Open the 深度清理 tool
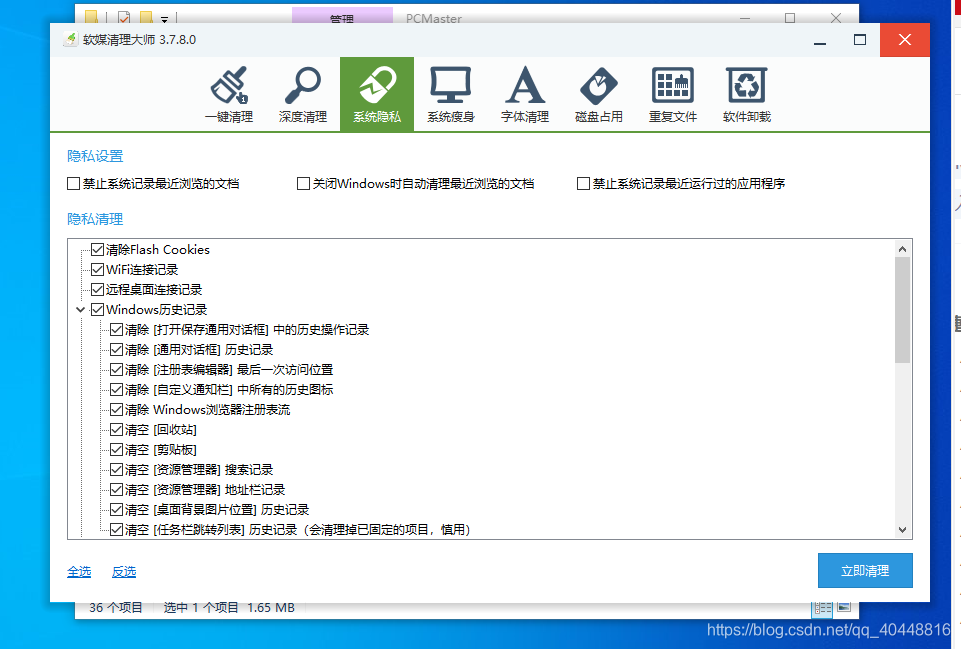The height and width of the screenshot is (649, 961). coord(302,93)
